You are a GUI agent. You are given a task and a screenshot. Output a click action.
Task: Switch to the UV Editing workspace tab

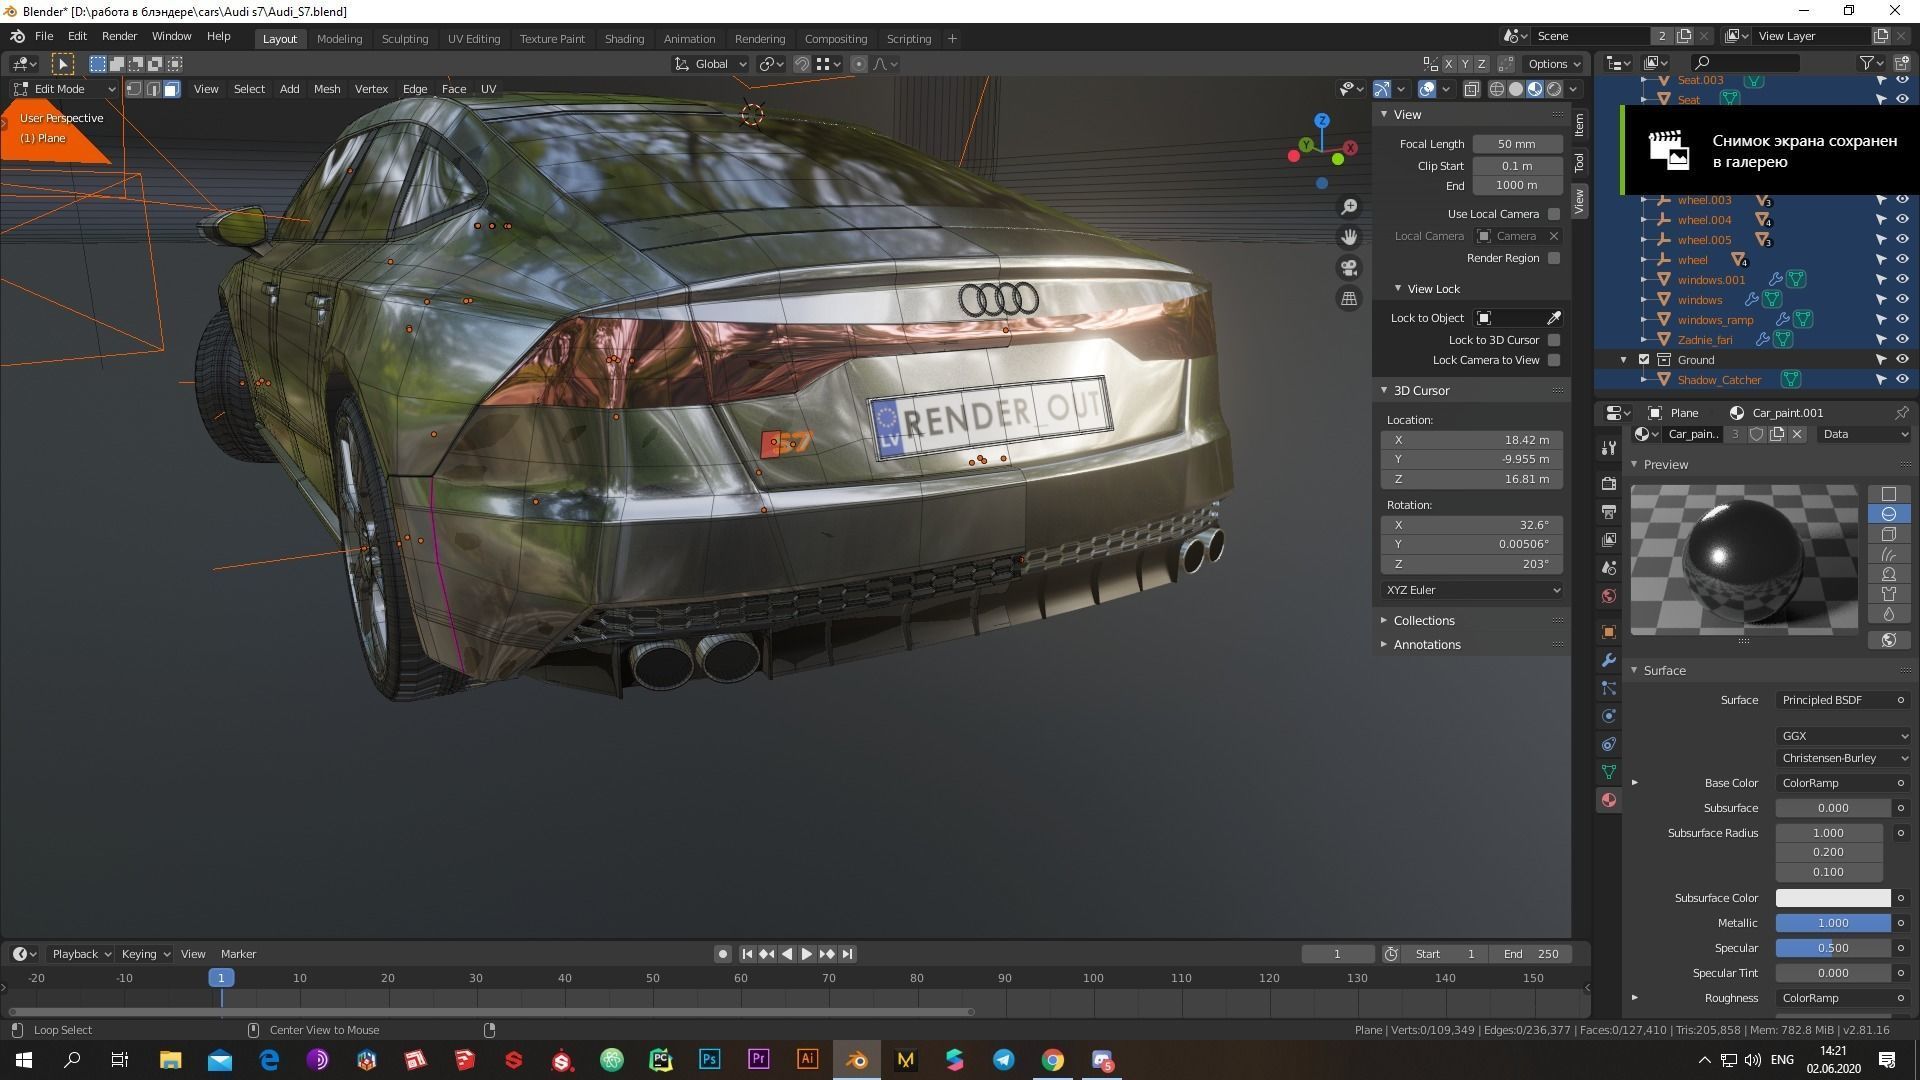[x=473, y=39]
